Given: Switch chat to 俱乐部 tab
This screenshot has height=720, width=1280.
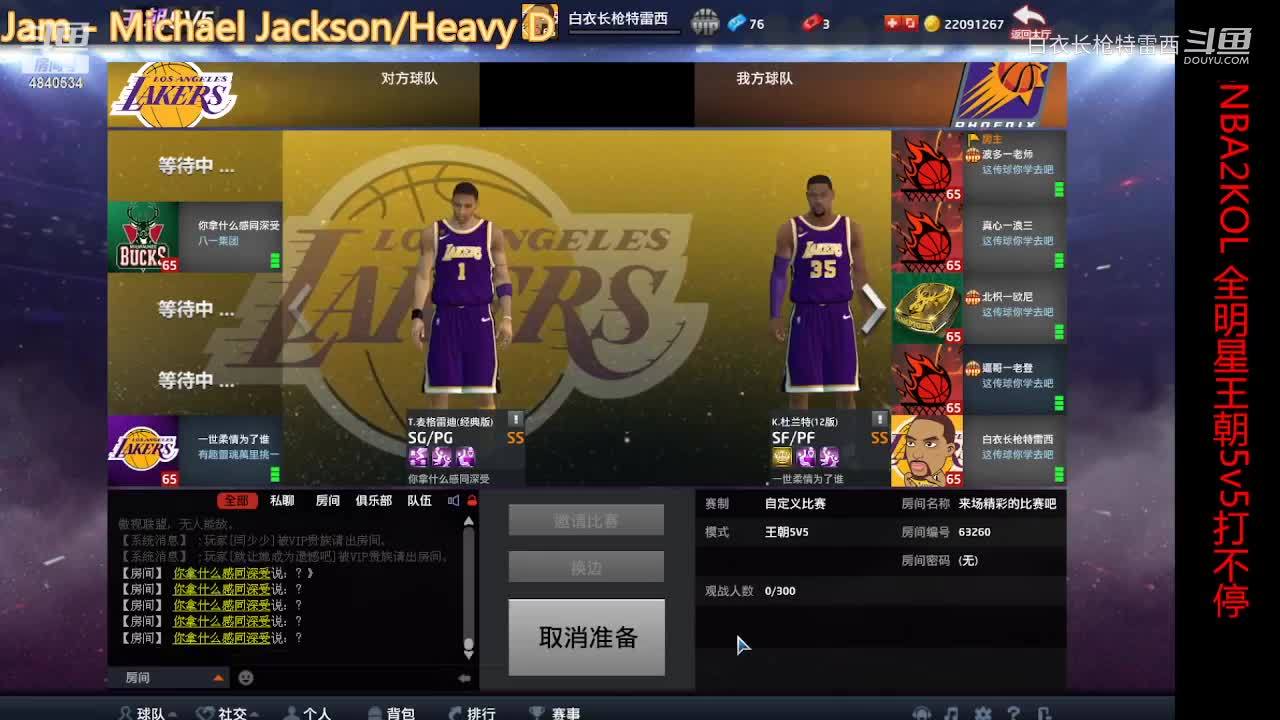Looking at the screenshot, I should tap(374, 501).
